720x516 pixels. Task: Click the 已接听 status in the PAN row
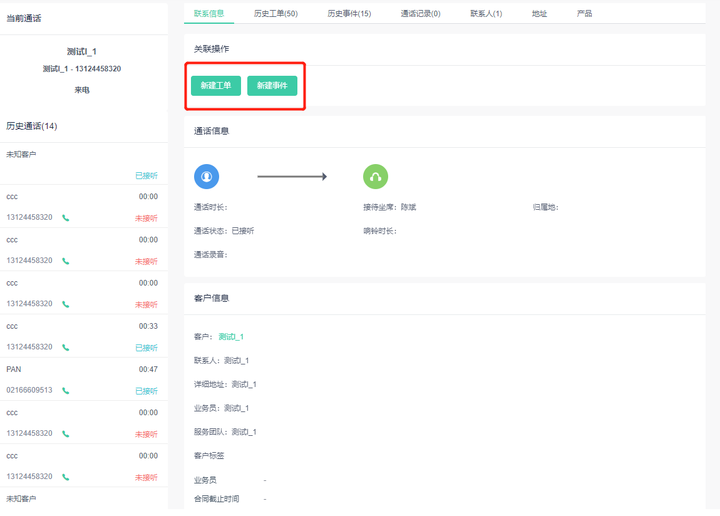(x=146, y=391)
